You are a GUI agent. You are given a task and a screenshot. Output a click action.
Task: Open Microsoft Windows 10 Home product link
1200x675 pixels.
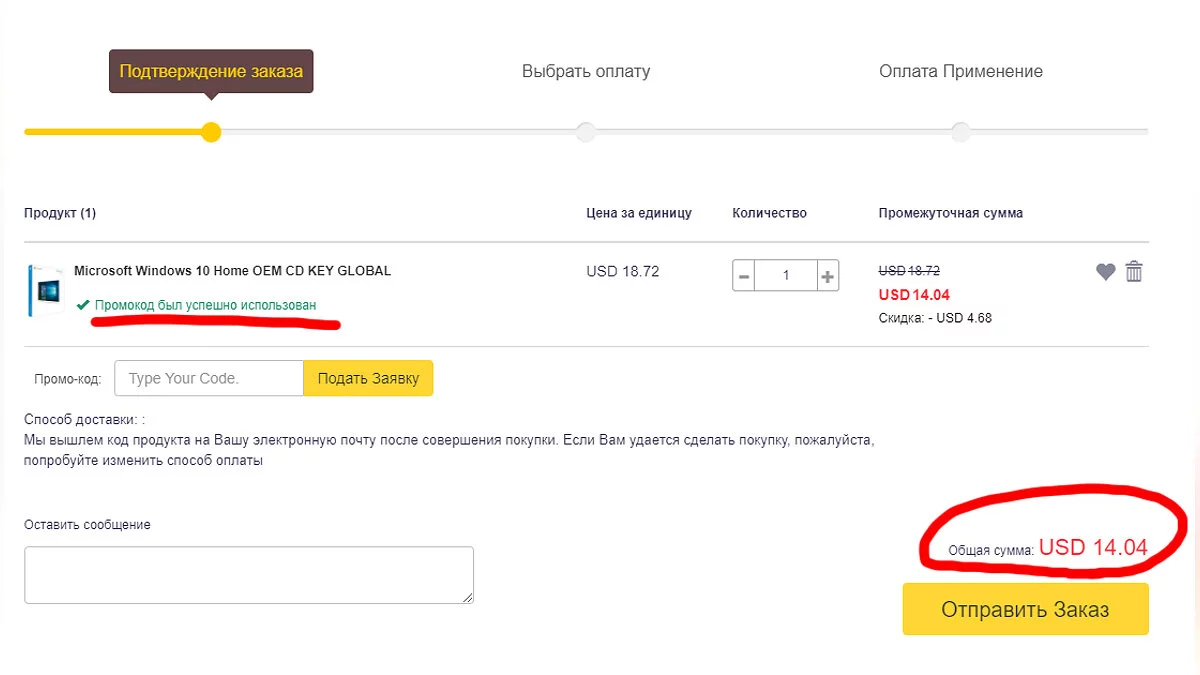click(x=232, y=271)
